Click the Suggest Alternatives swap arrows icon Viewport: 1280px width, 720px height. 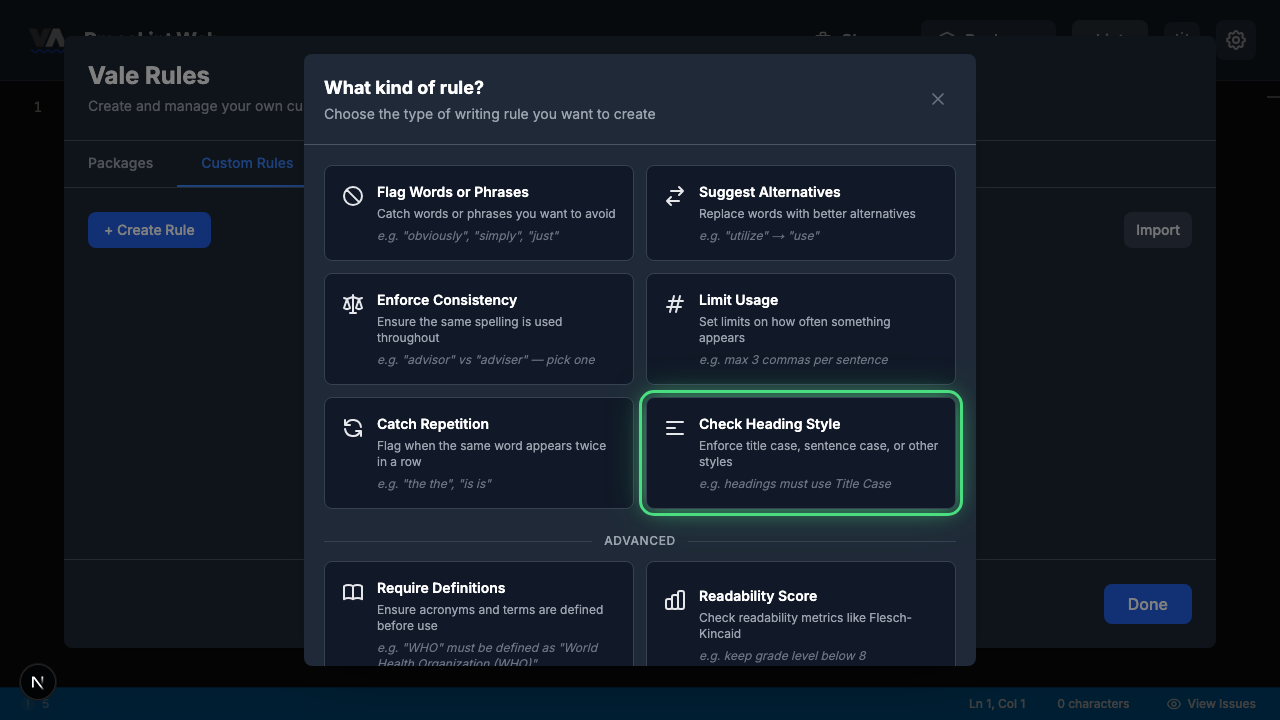pos(675,196)
